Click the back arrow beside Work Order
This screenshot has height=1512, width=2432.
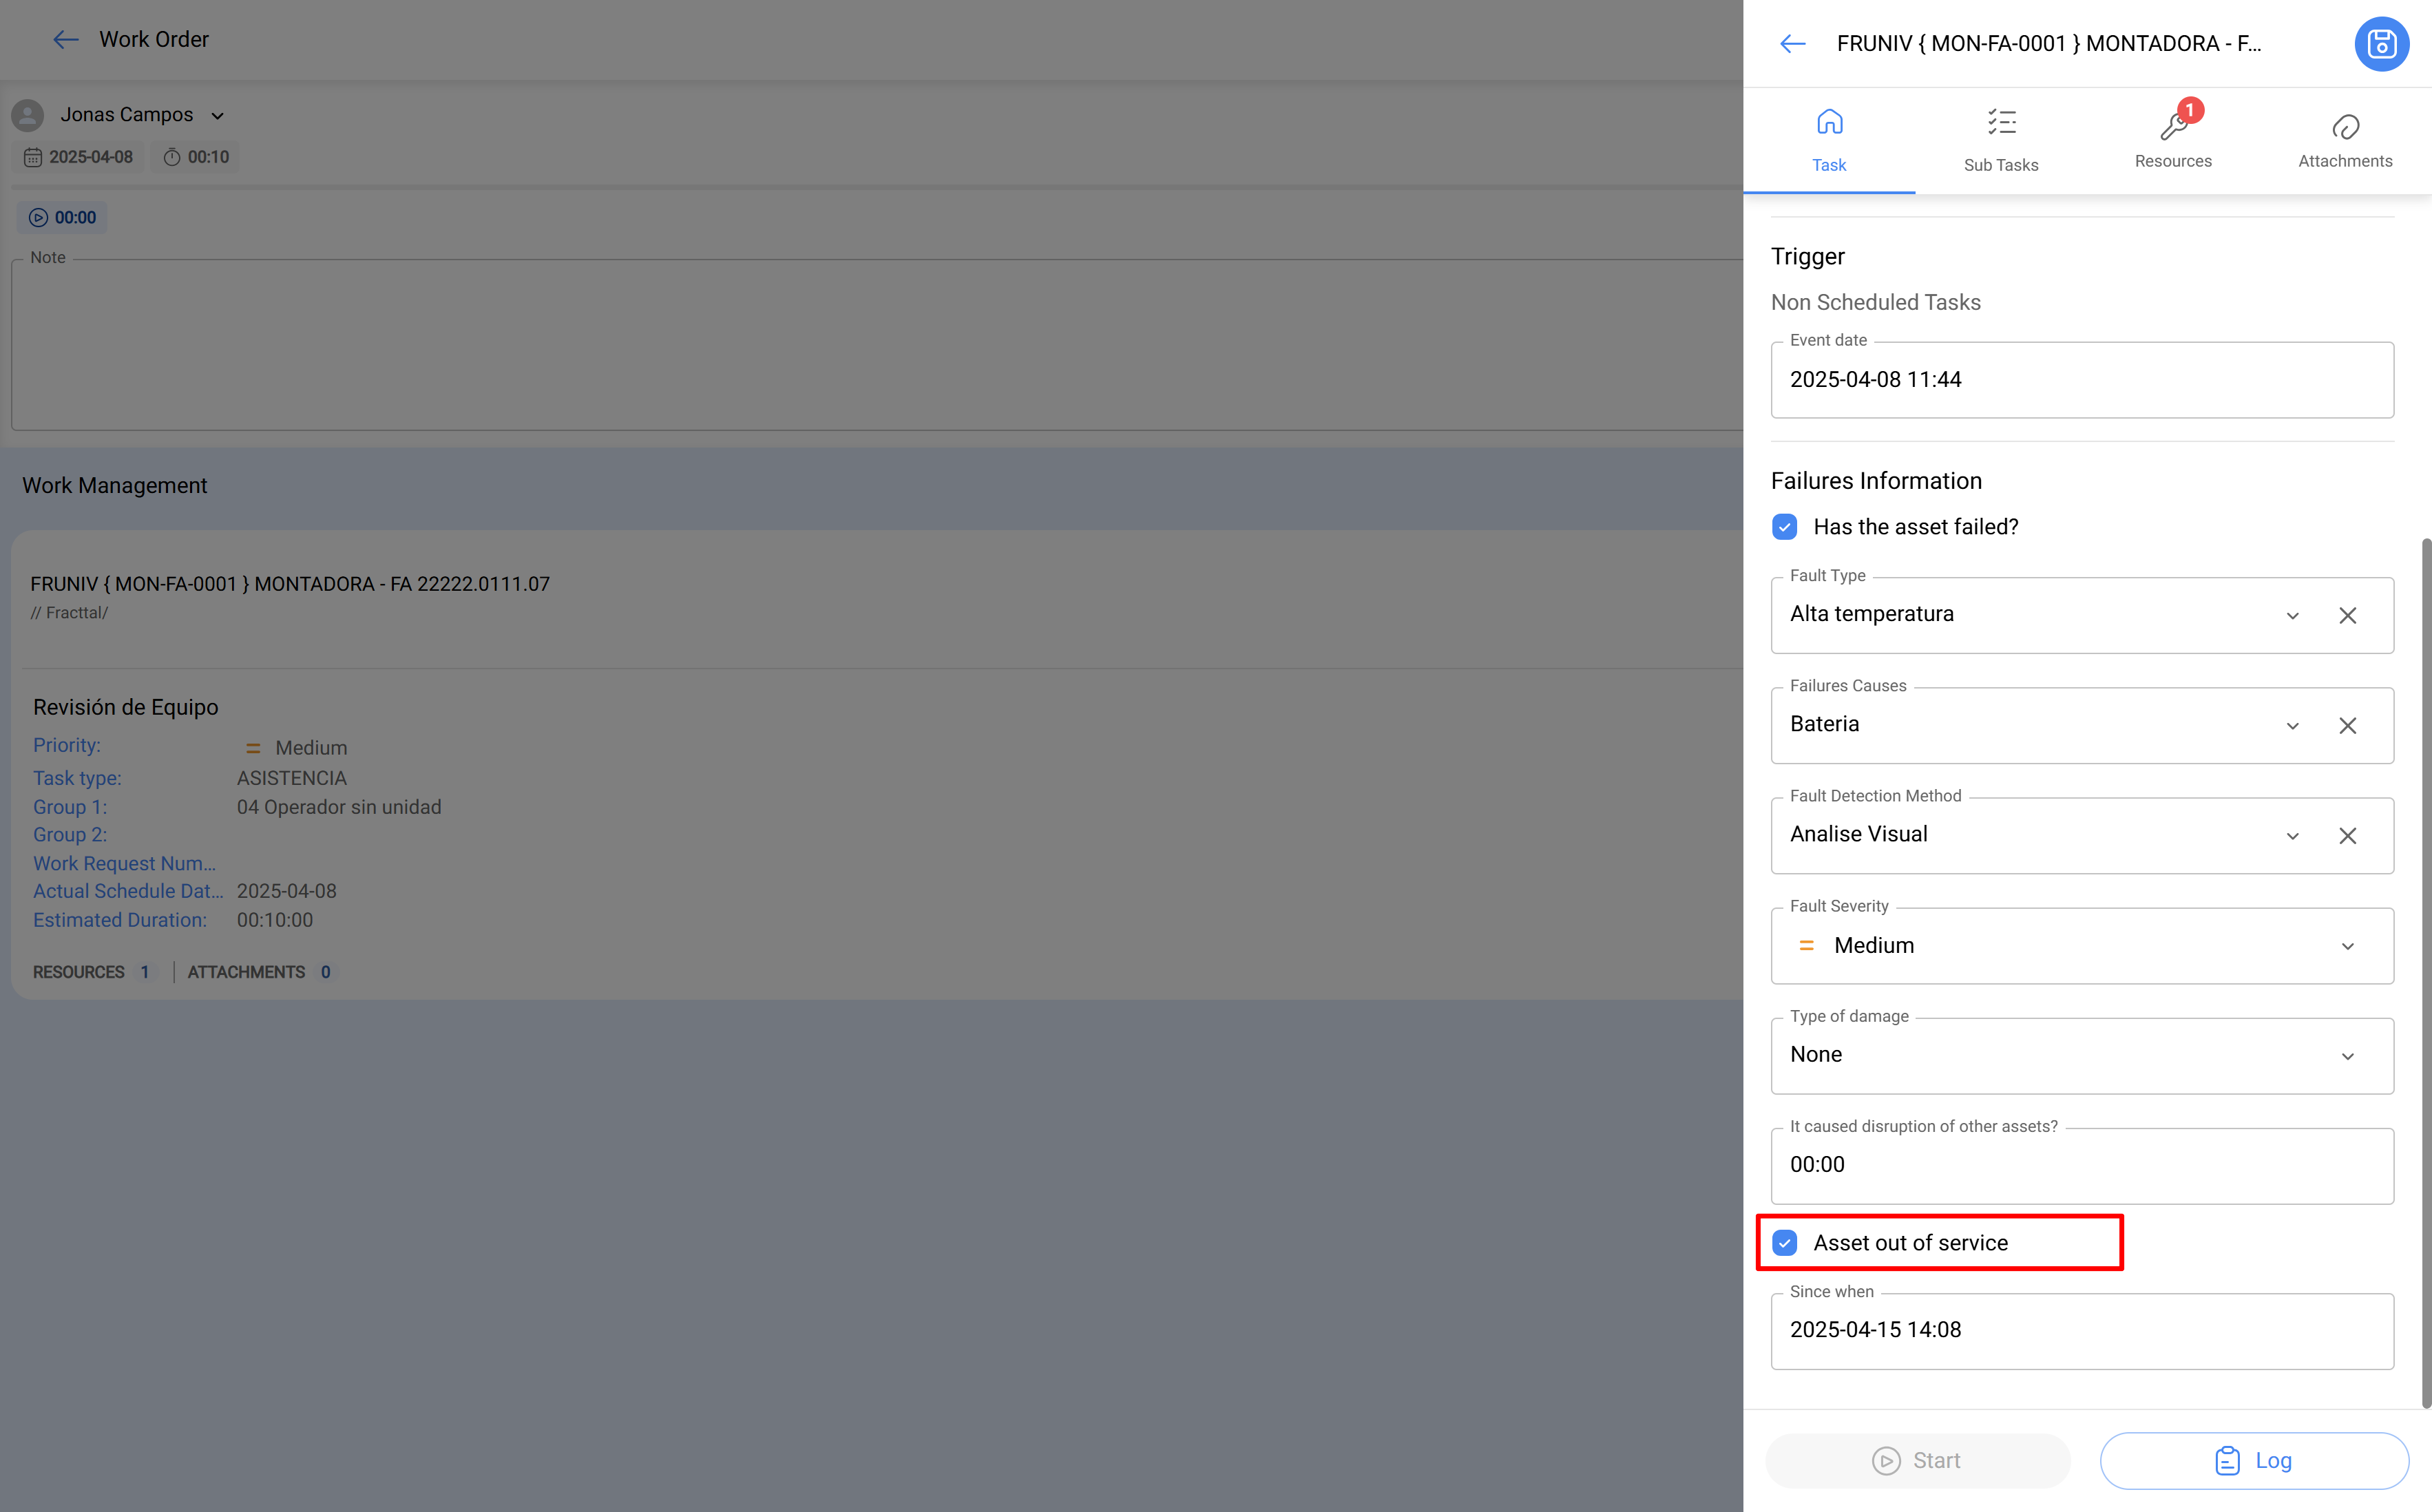(65, 39)
